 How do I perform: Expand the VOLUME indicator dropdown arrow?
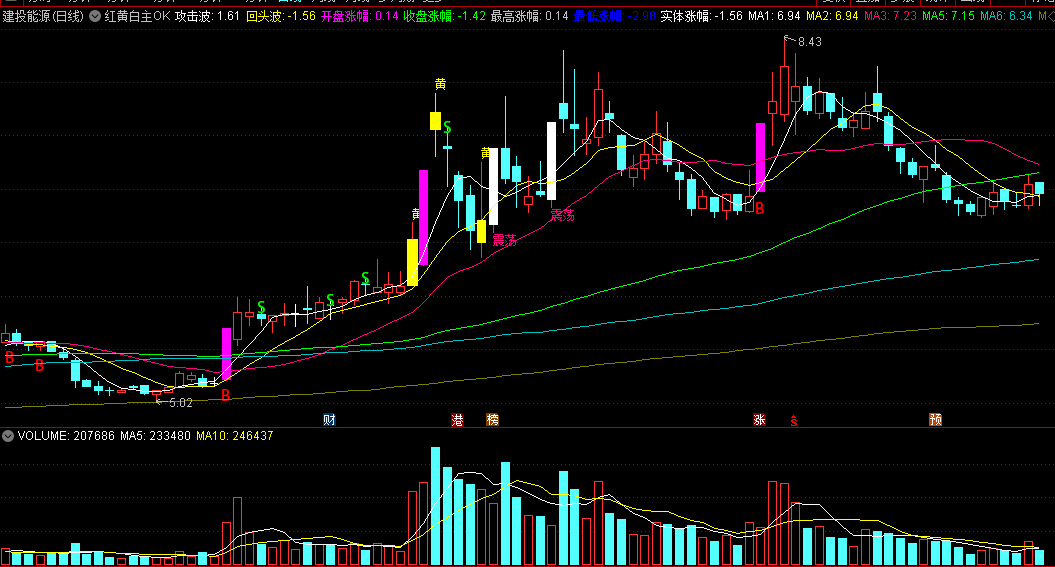pyautogui.click(x=8, y=436)
